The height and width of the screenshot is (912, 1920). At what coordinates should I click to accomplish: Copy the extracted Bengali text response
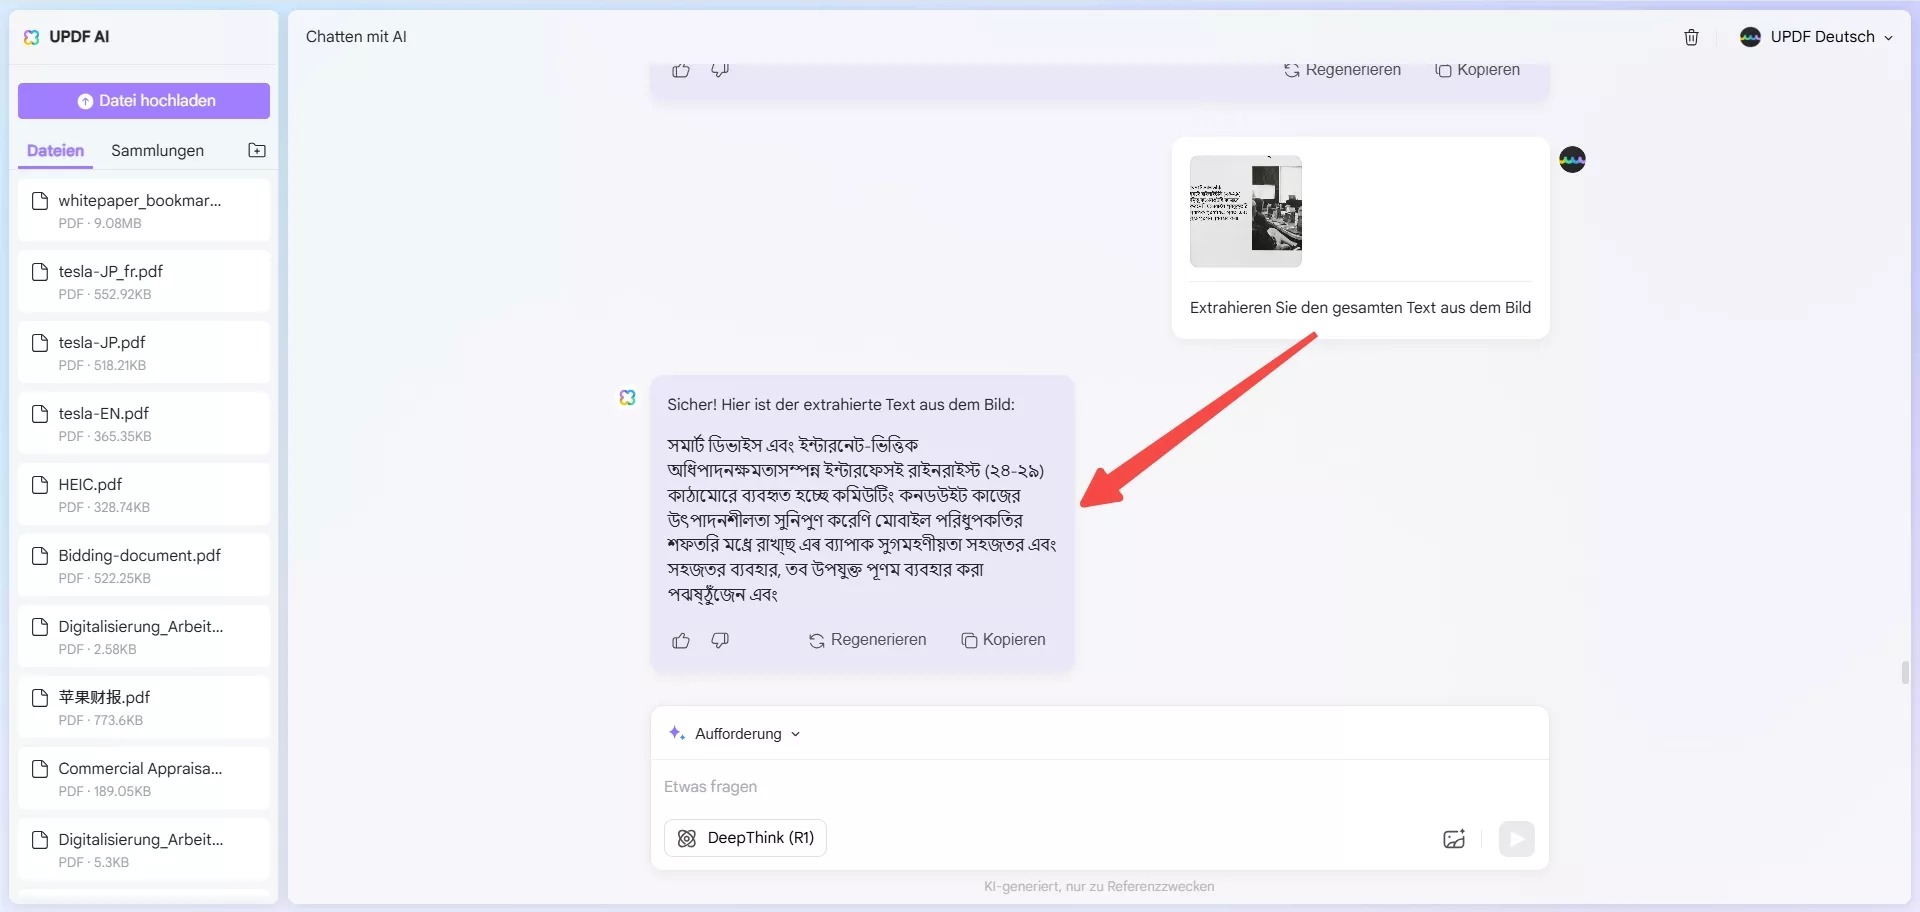click(1003, 640)
